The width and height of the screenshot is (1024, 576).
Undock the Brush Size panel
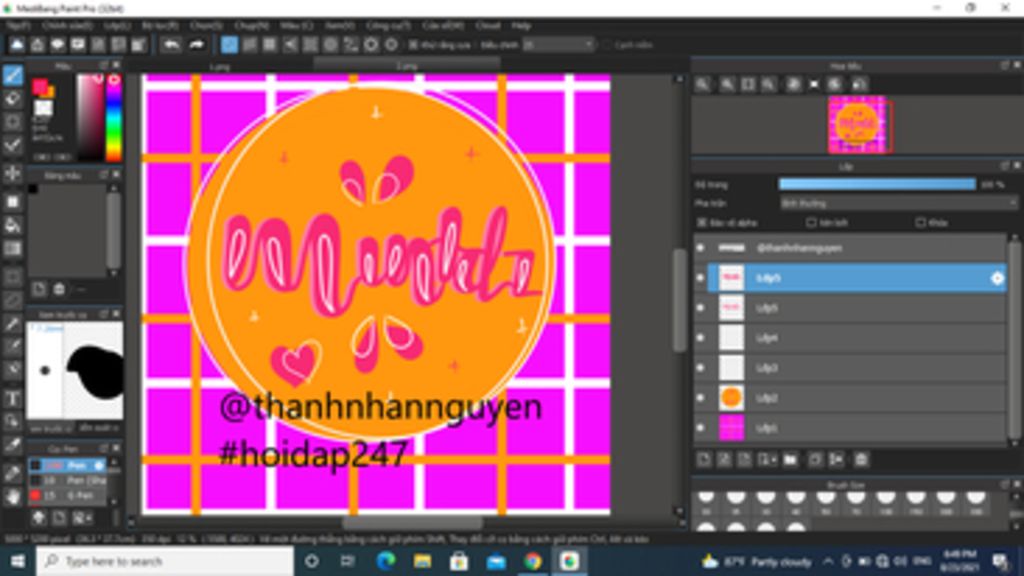coord(1004,484)
